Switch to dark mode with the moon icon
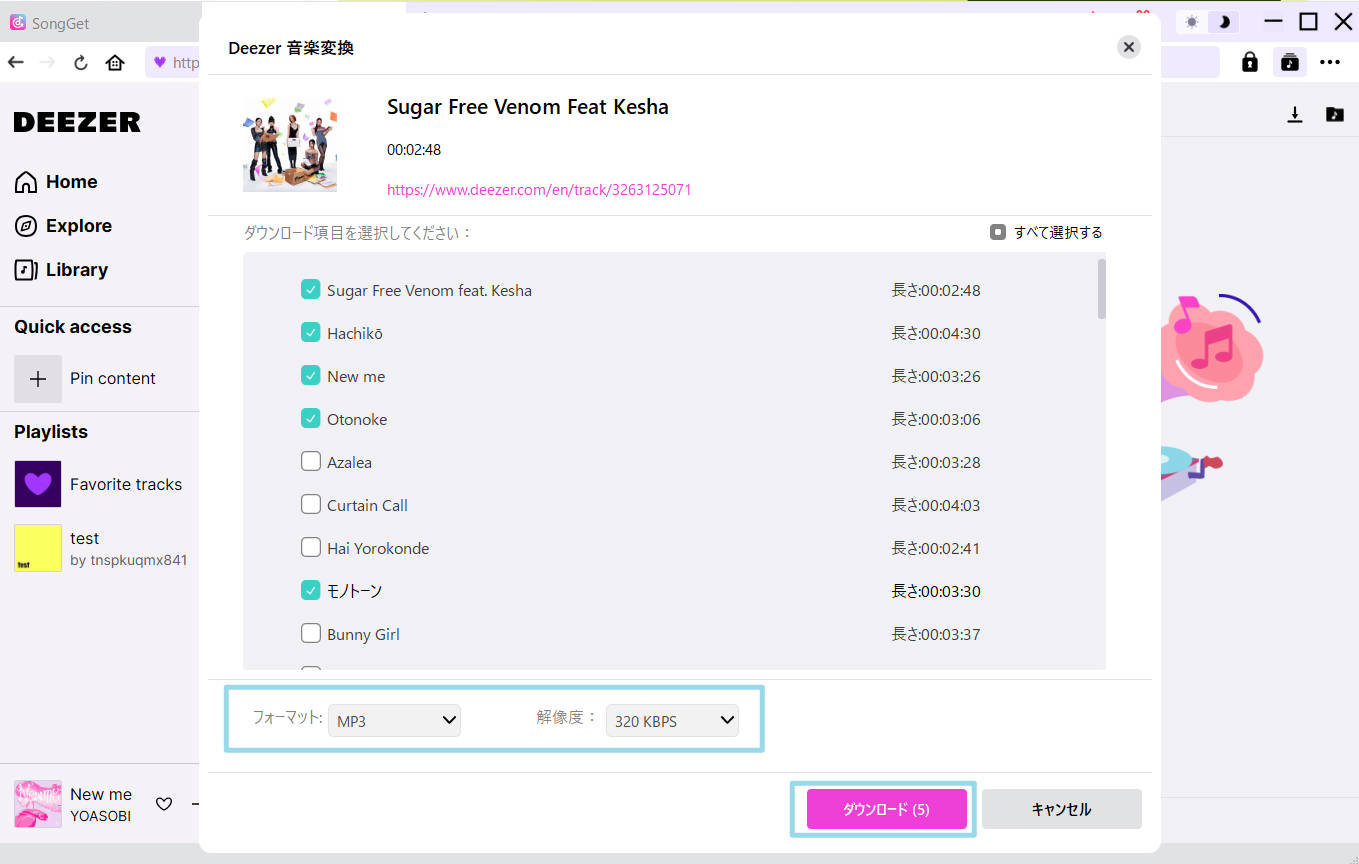Image resolution: width=1359 pixels, height=864 pixels. (1223, 22)
